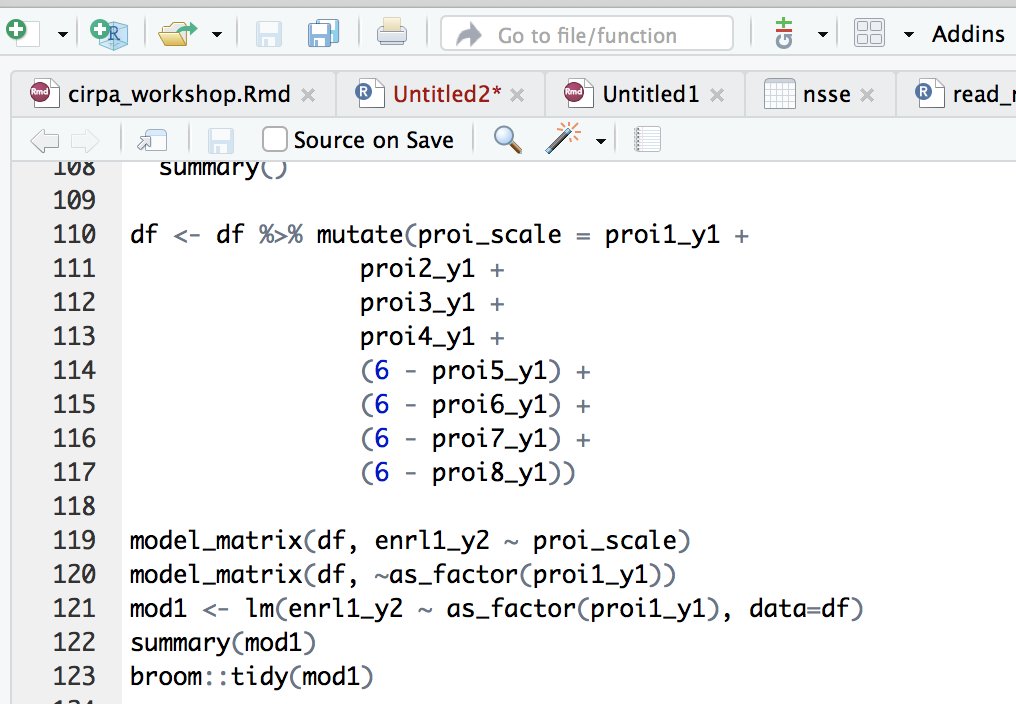The height and width of the screenshot is (704, 1016).
Task: Save all open documents
Action: [323, 33]
